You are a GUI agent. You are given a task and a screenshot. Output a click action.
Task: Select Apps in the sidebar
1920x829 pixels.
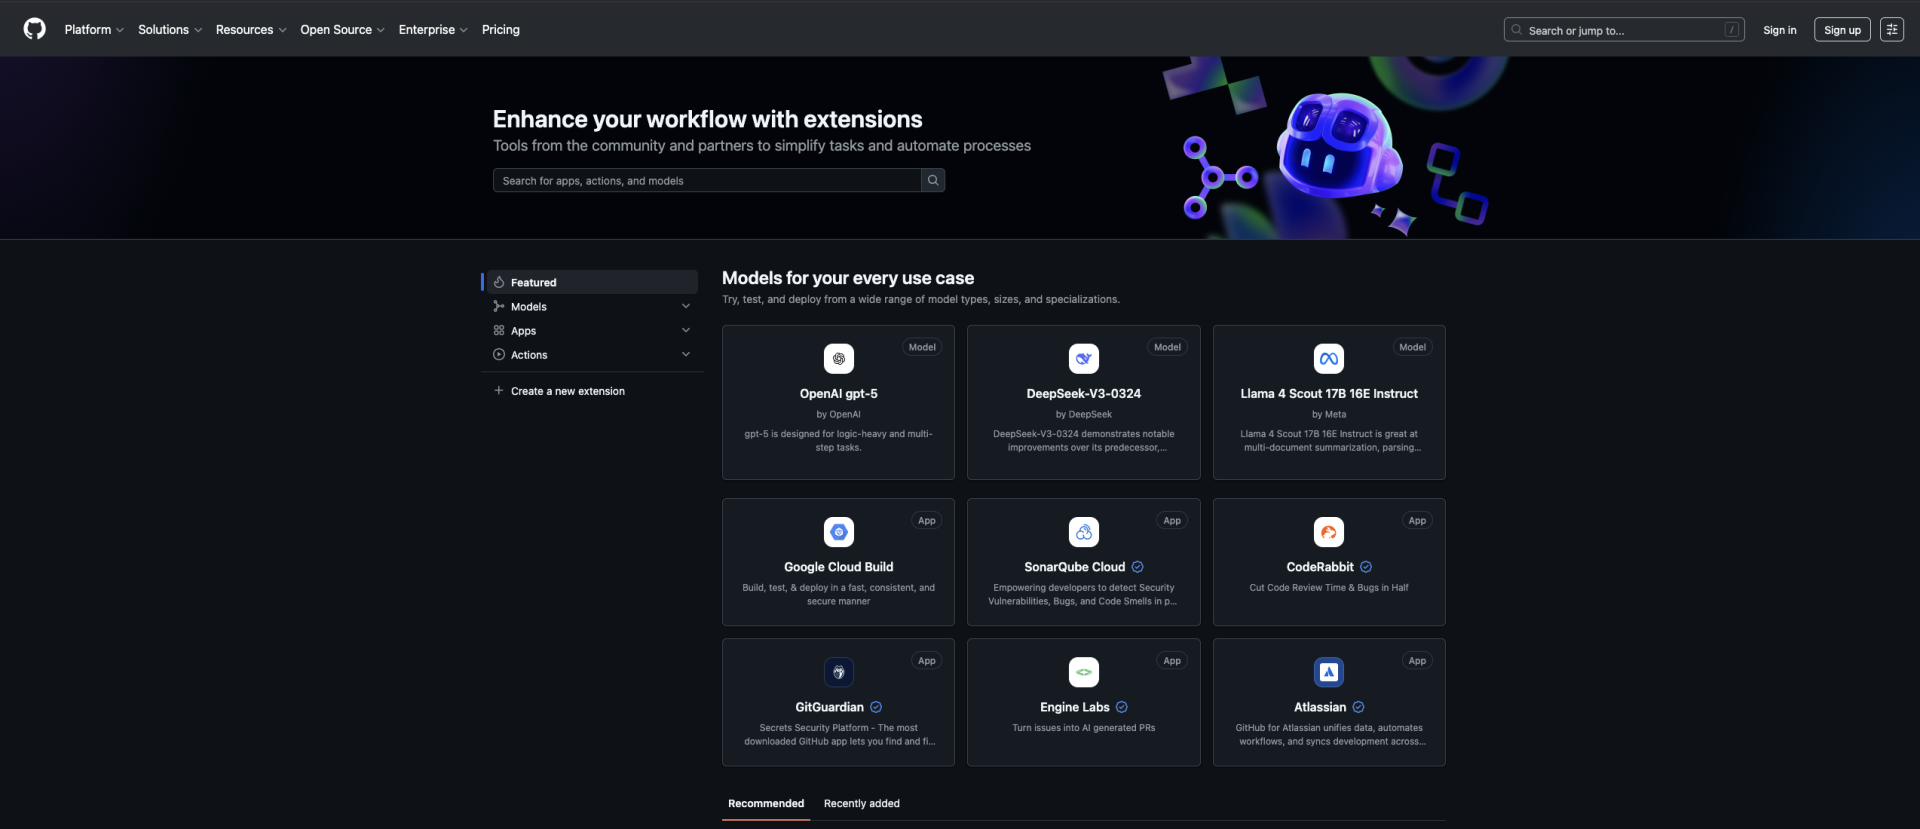(590, 330)
